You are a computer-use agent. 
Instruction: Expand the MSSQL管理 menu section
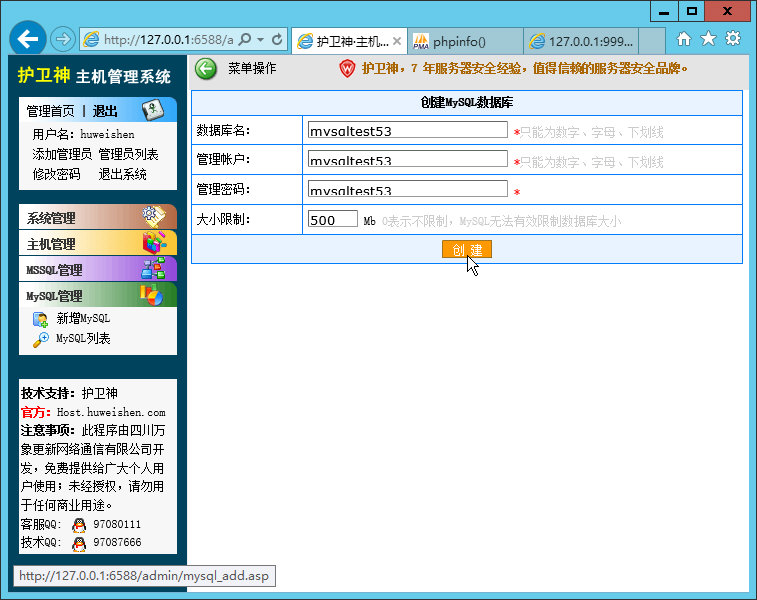98,269
